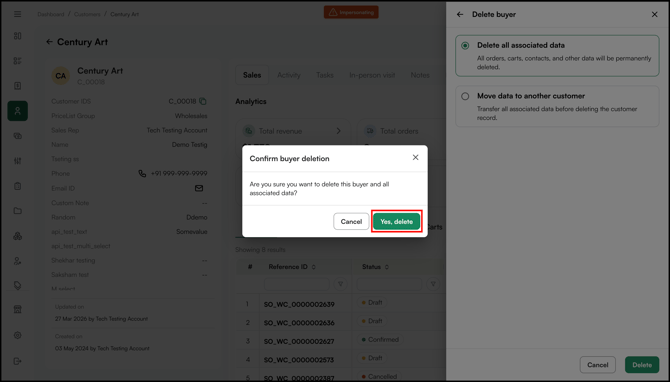The width and height of the screenshot is (670, 382).
Task: Open Status column filter icon
Action: (433, 284)
